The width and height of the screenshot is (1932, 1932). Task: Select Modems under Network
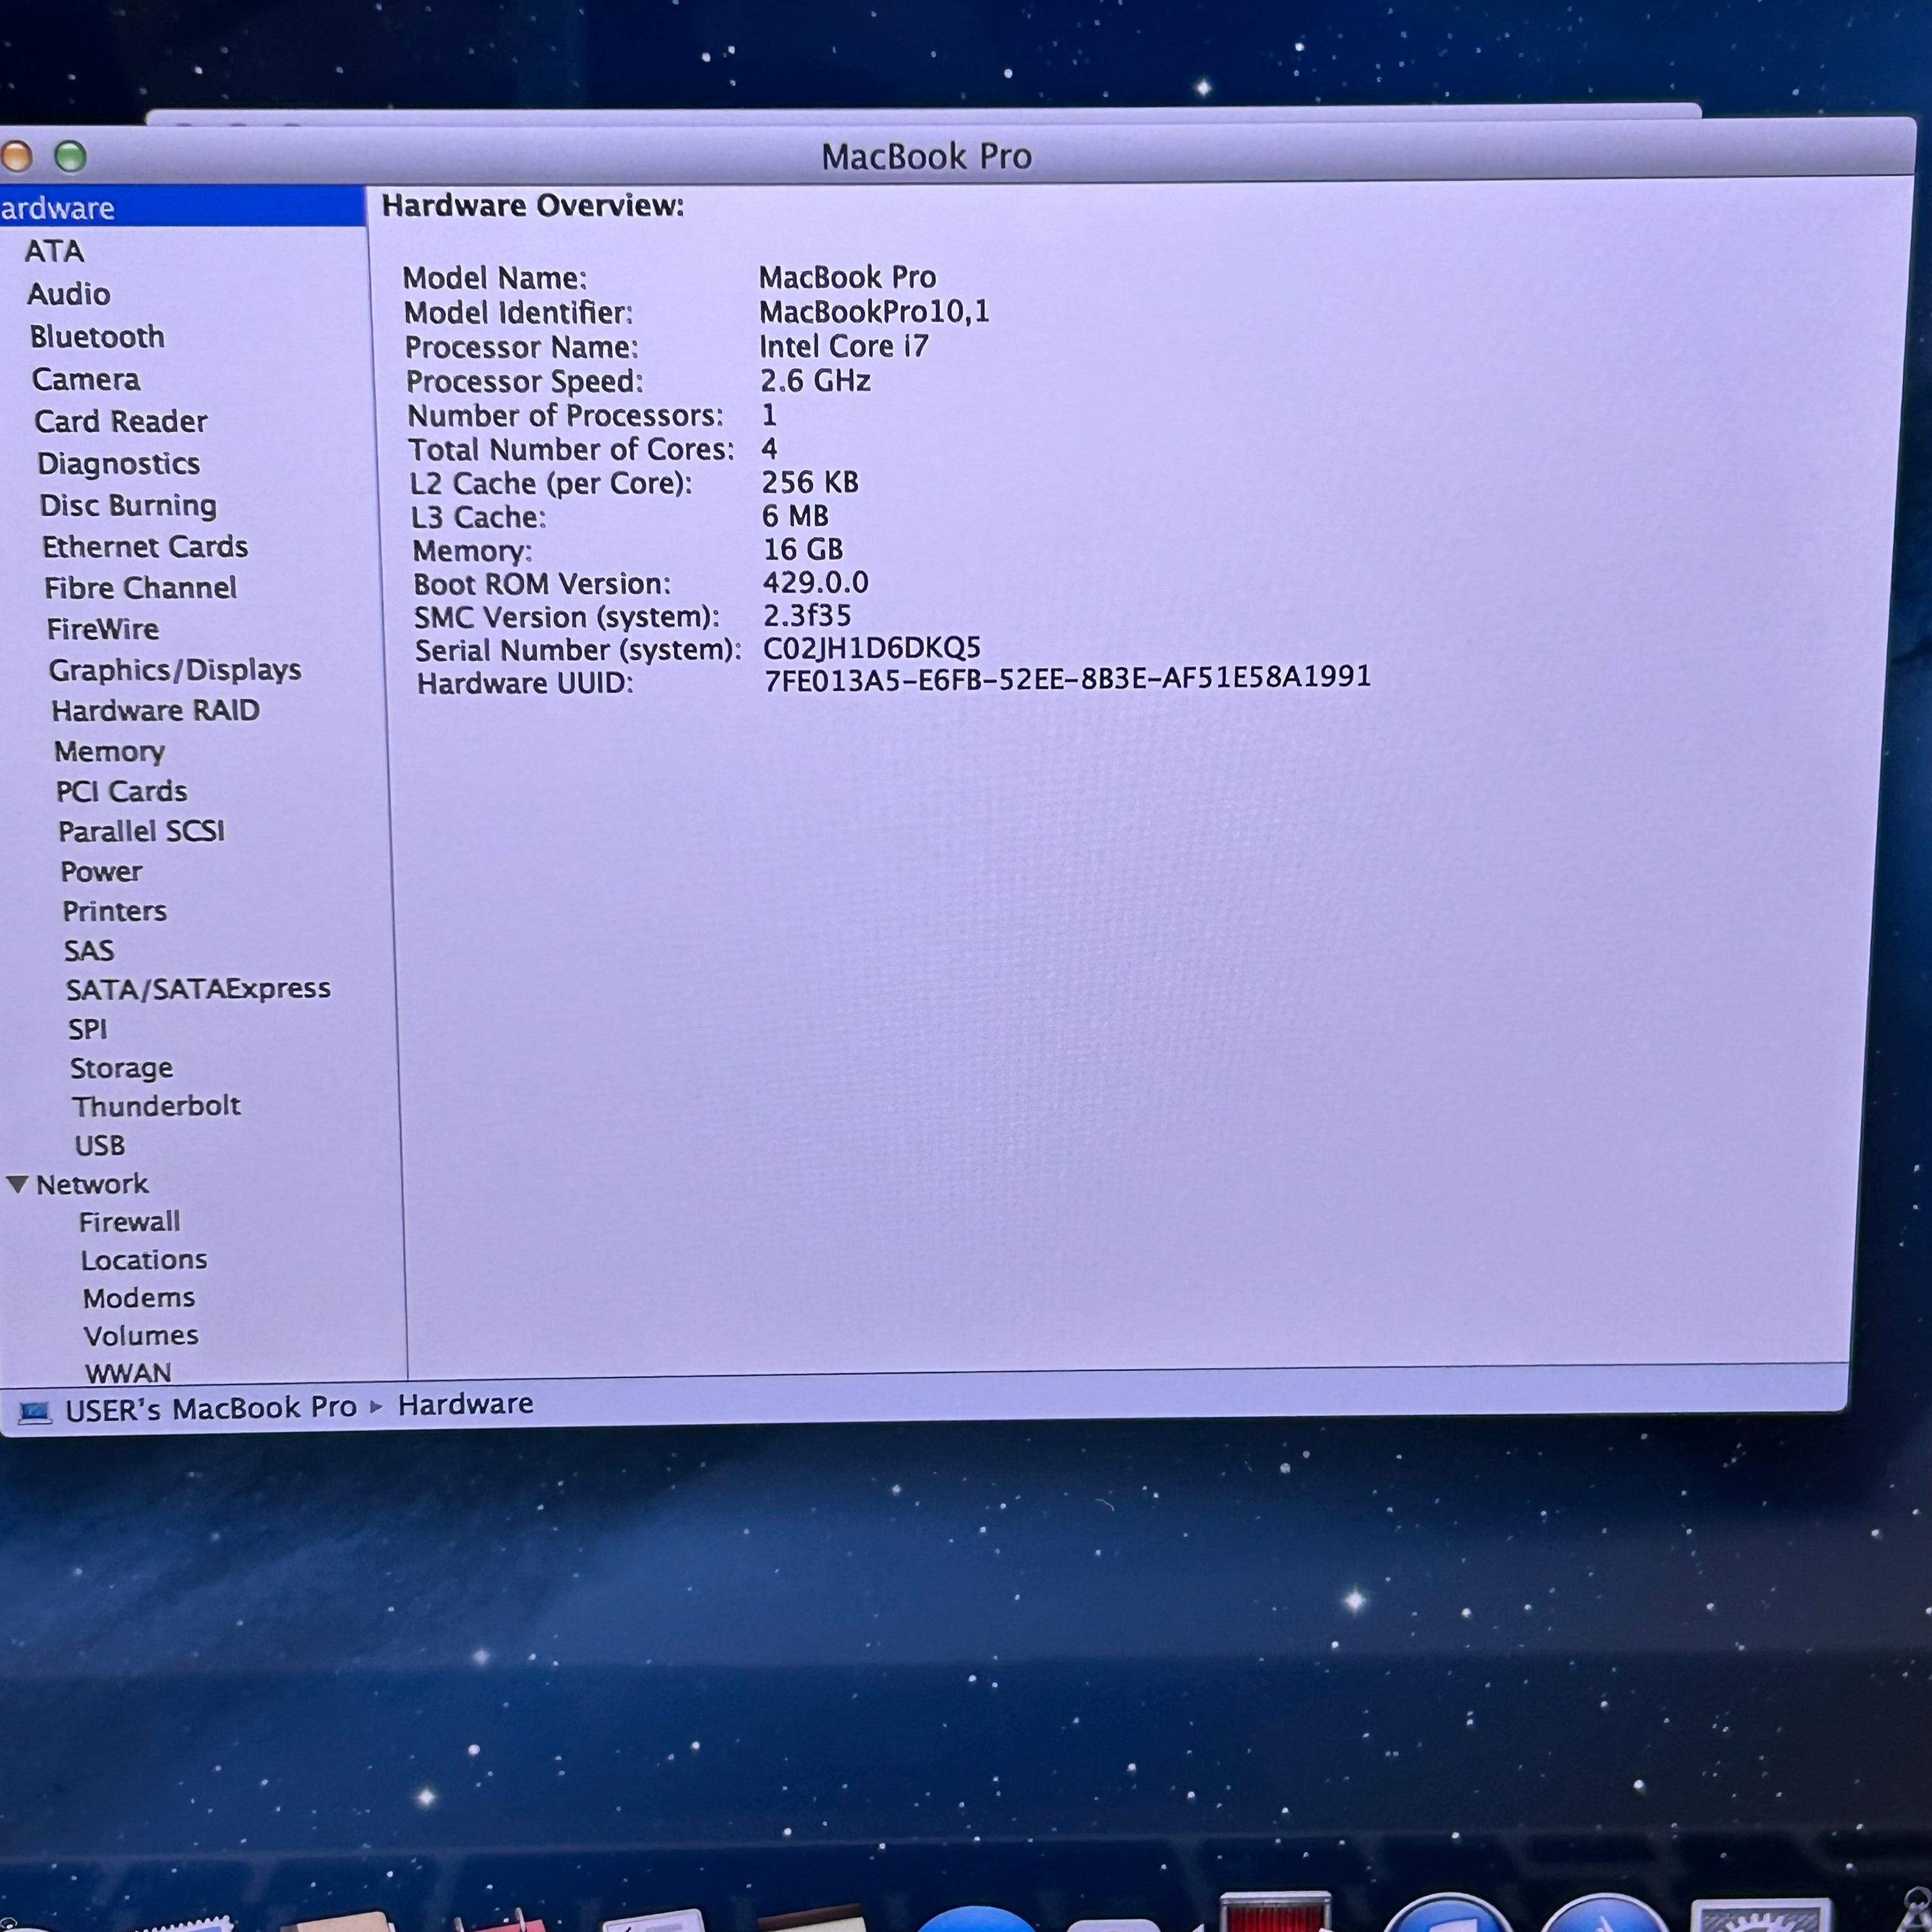[x=139, y=1299]
